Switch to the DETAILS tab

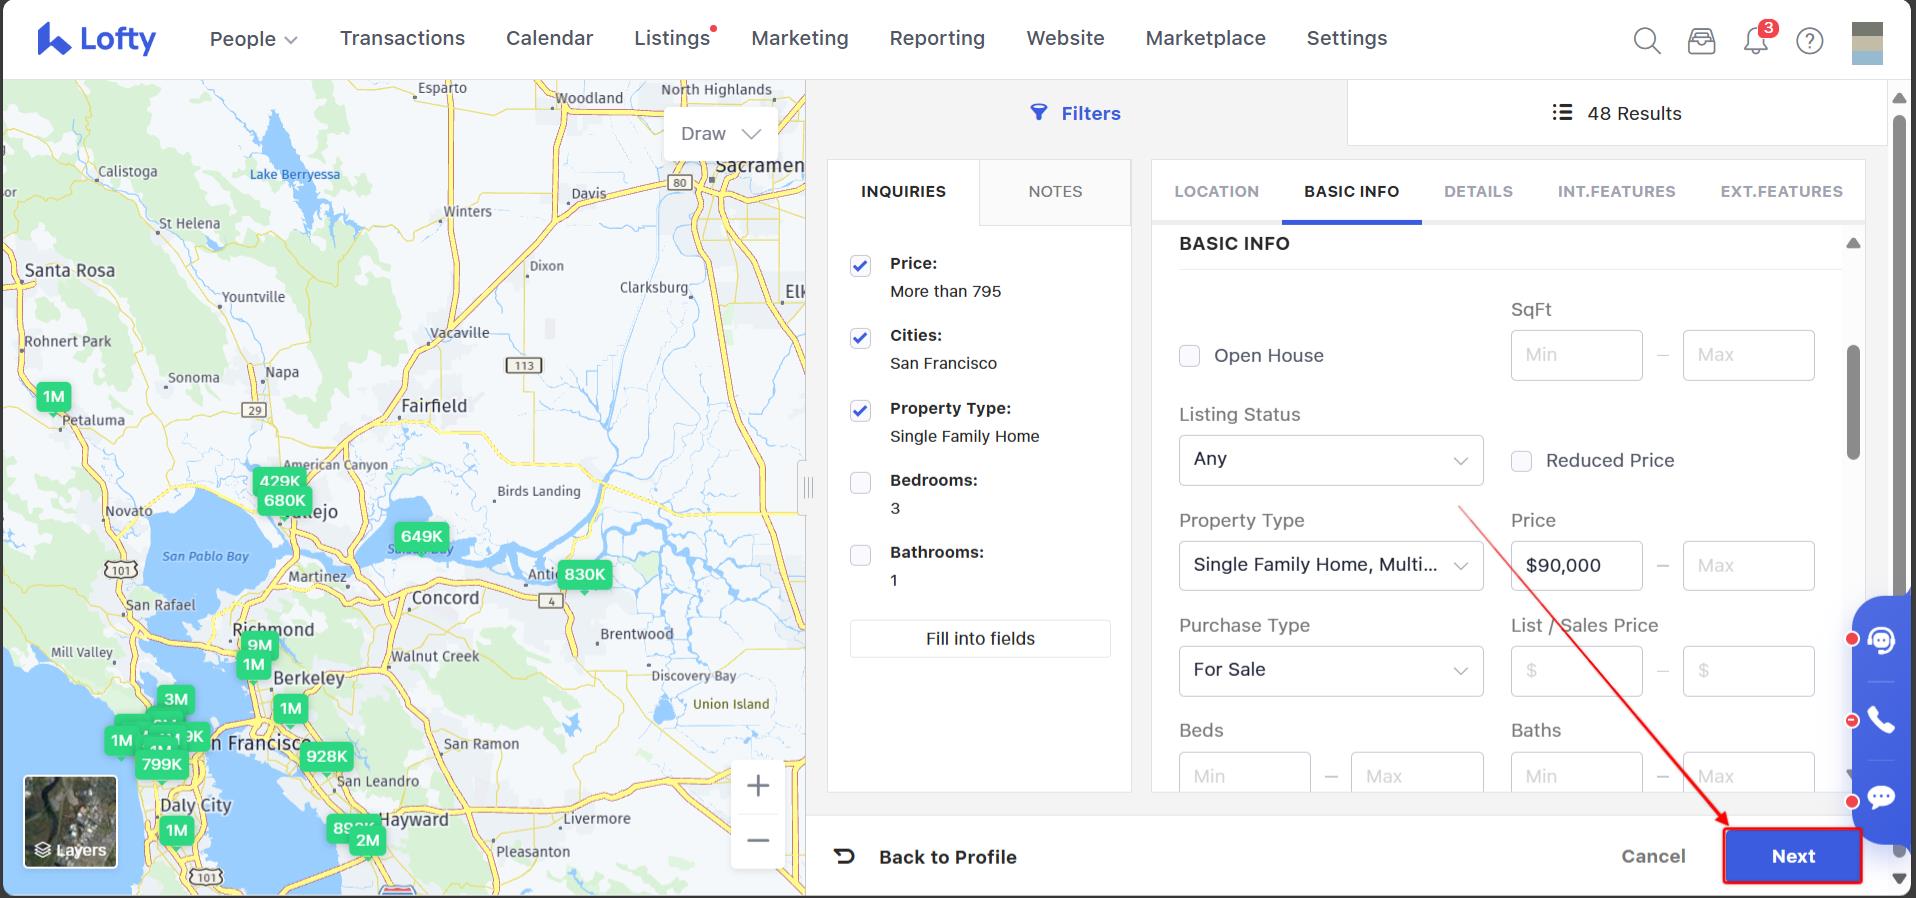click(x=1478, y=192)
